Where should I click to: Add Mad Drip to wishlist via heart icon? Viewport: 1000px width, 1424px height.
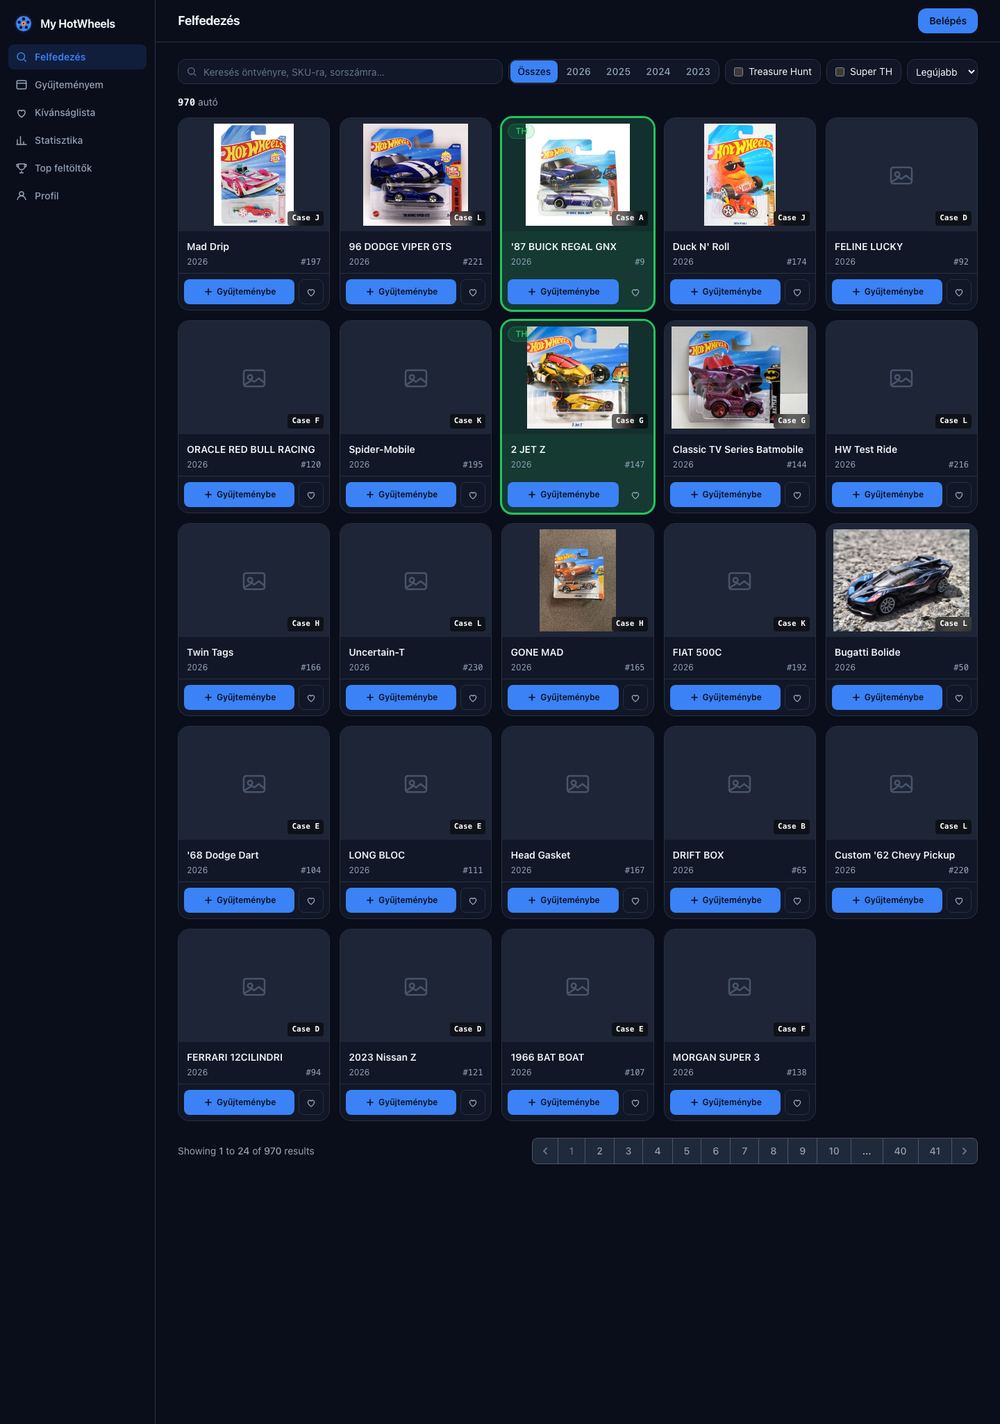pos(311,292)
